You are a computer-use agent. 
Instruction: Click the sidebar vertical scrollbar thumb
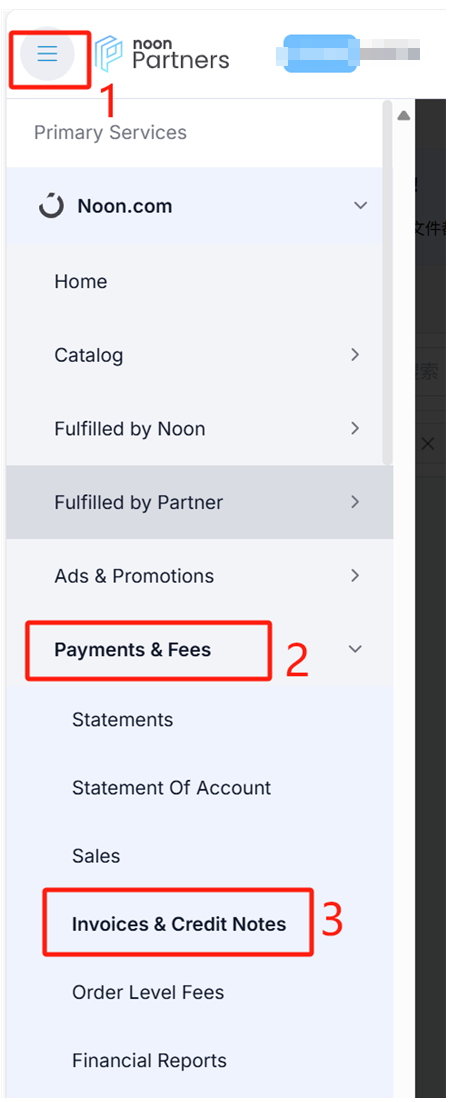click(x=387, y=283)
